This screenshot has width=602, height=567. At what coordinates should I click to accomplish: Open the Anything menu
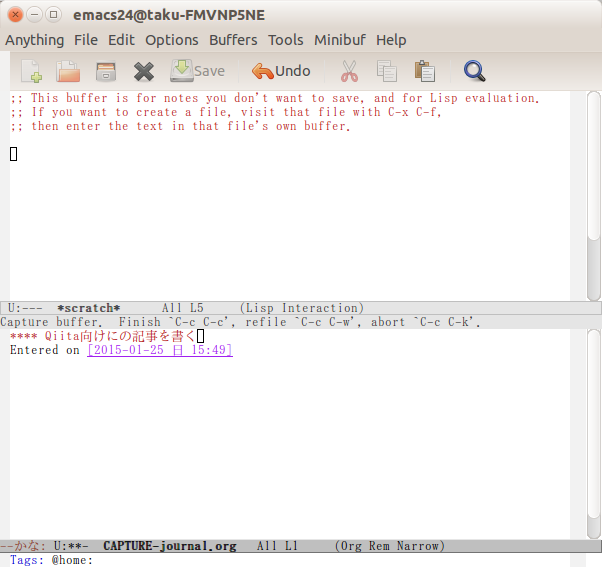pyautogui.click(x=35, y=40)
